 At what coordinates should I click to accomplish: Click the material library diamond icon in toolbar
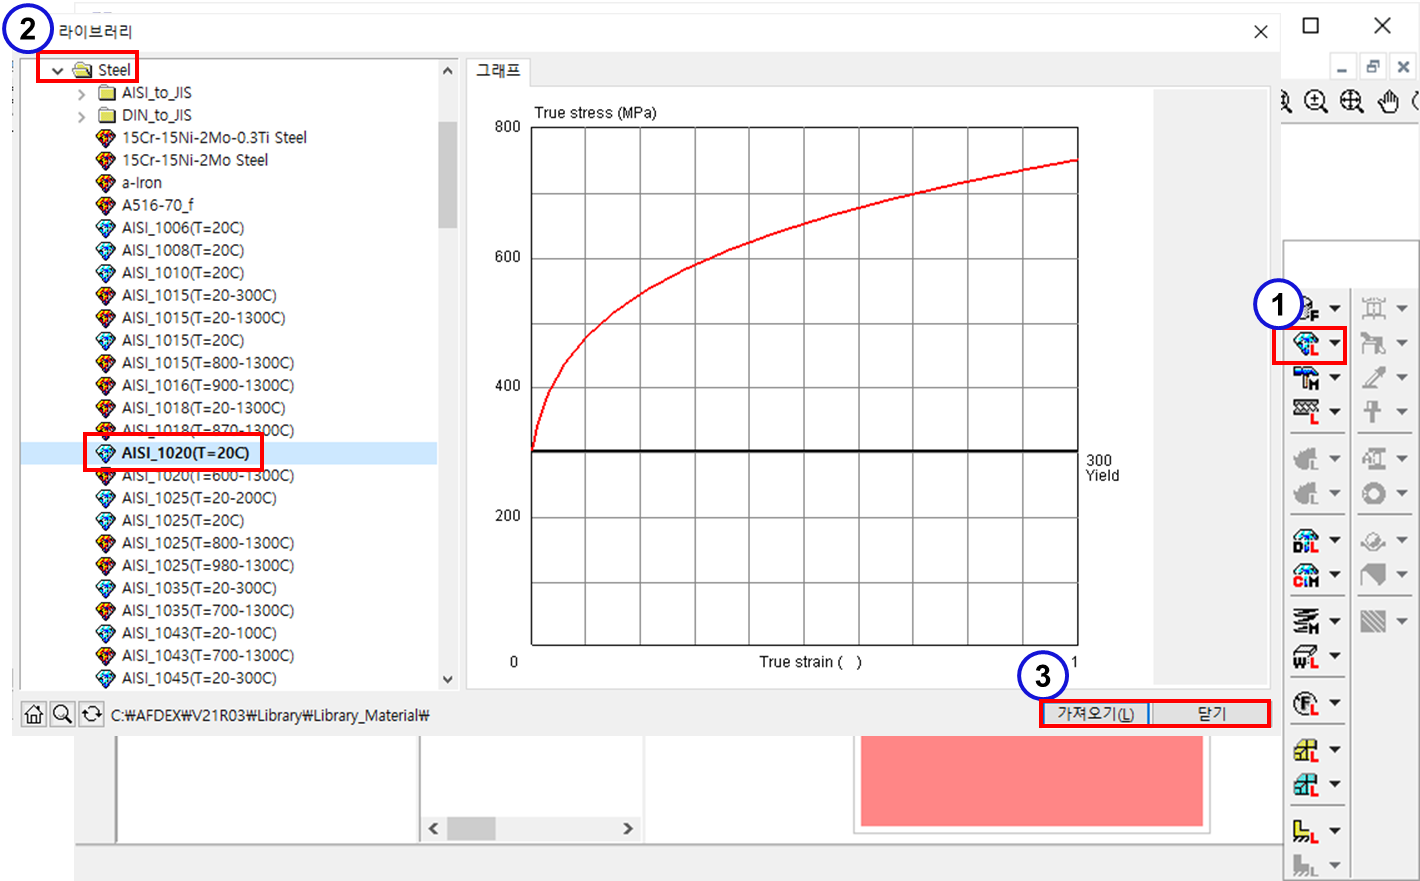click(1305, 344)
